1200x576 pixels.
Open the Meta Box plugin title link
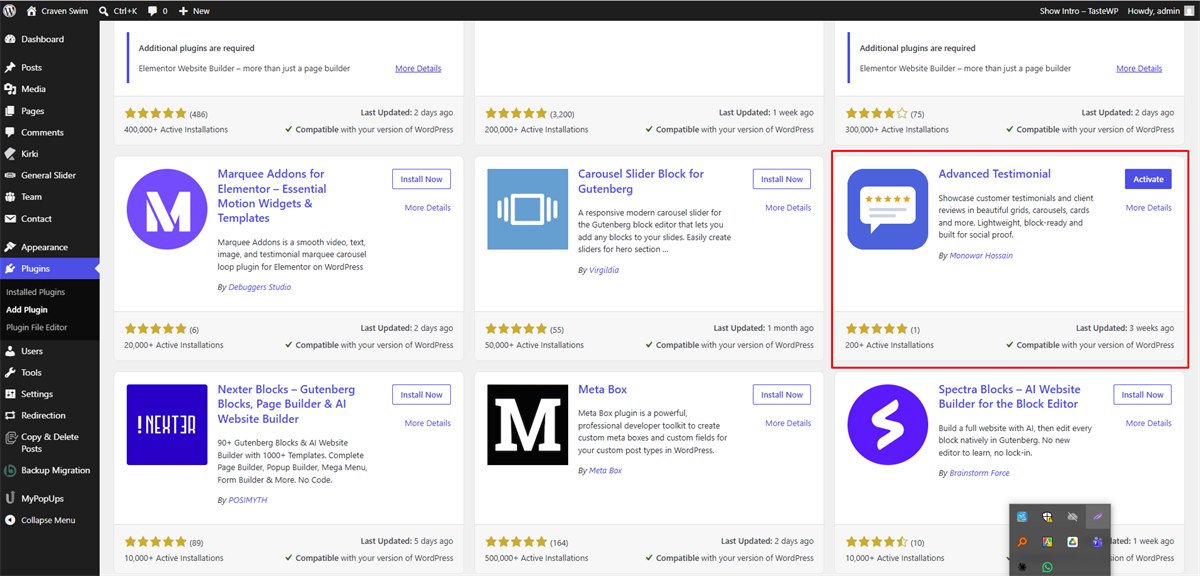click(603, 389)
